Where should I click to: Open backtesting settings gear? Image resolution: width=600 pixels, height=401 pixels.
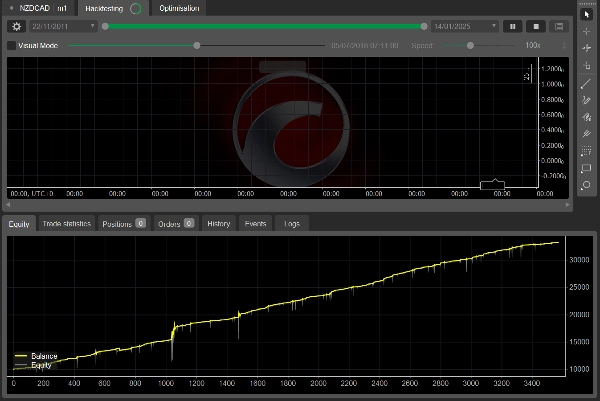click(16, 26)
